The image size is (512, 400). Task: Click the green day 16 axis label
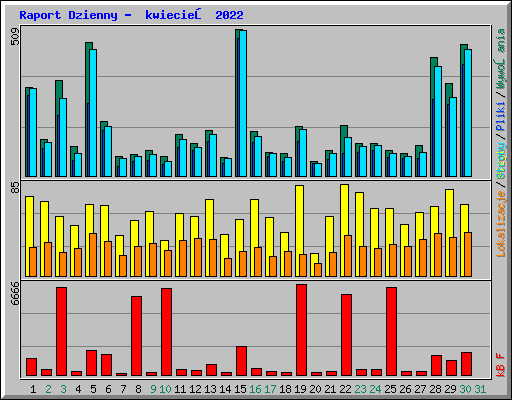[x=255, y=389]
